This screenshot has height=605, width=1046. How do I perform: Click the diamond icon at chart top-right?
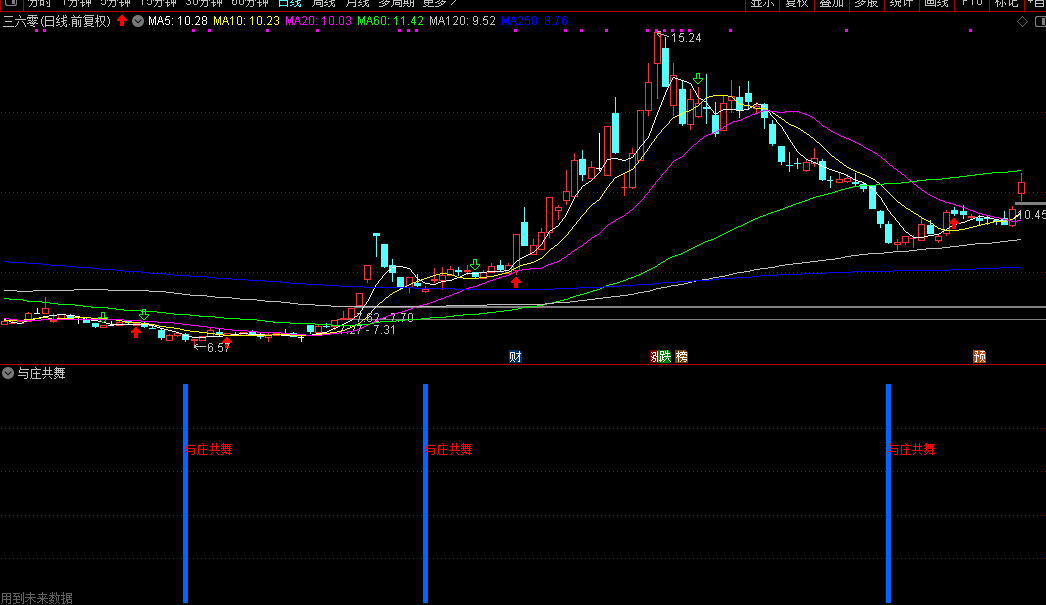click(x=1022, y=21)
